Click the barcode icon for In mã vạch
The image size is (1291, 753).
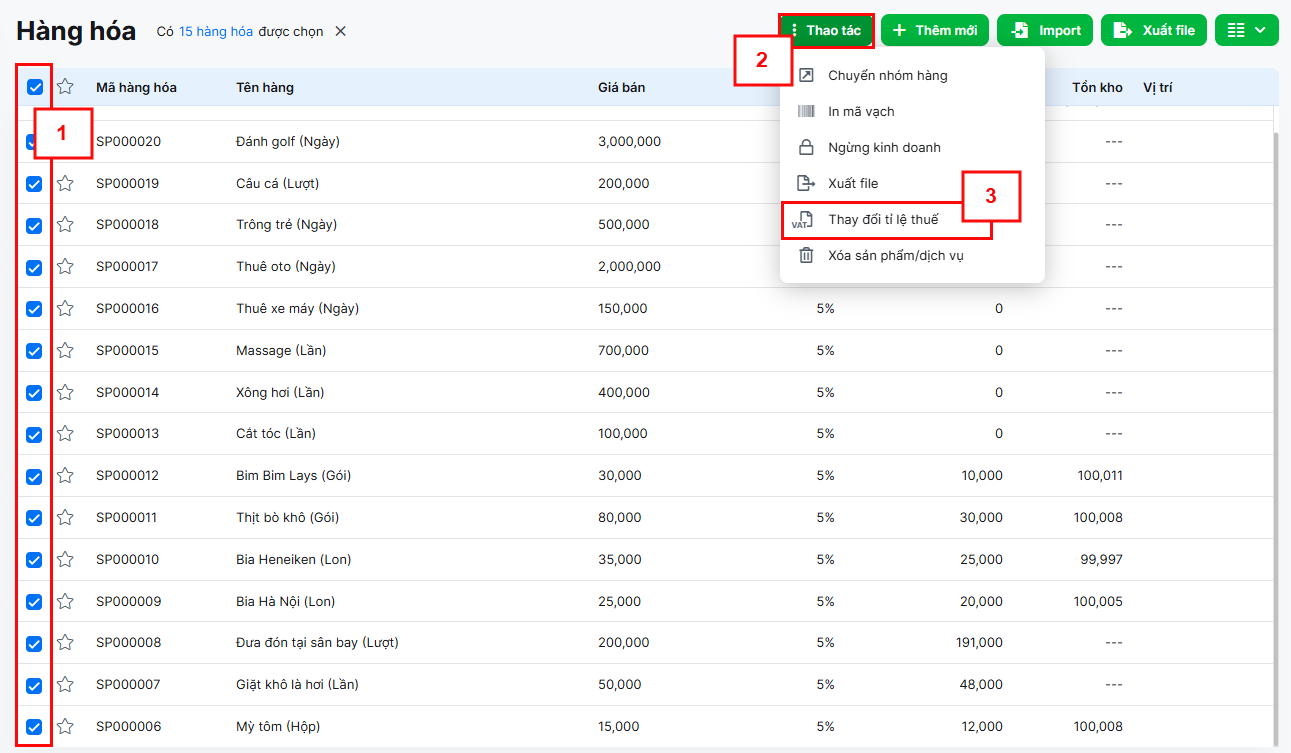click(806, 112)
